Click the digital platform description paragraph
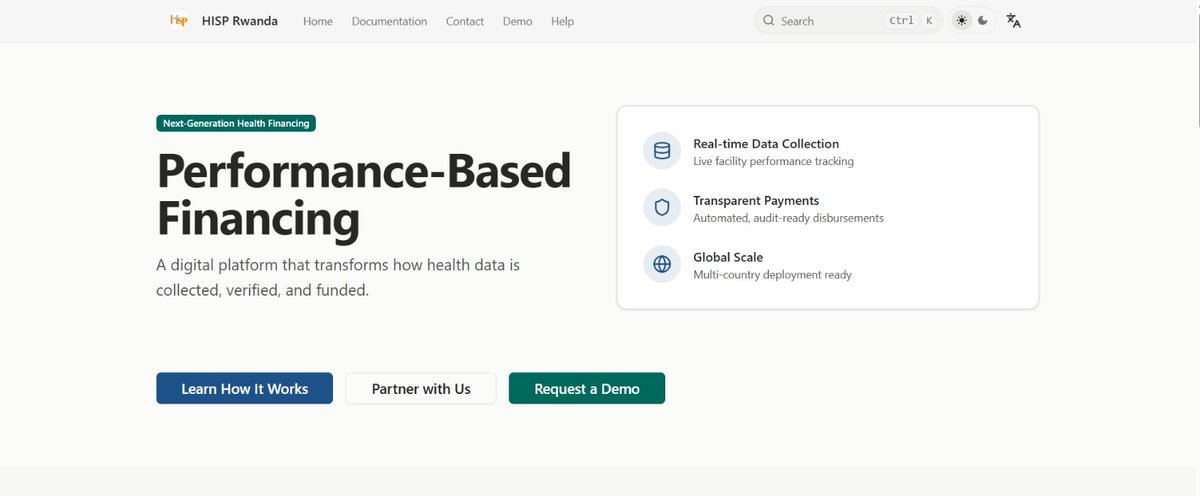Image resolution: width=1200 pixels, height=496 pixels. pyautogui.click(x=338, y=278)
